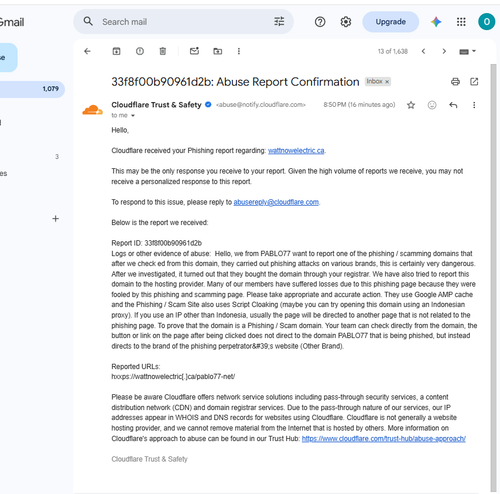
Task: Archive this email
Action: click(x=116, y=51)
